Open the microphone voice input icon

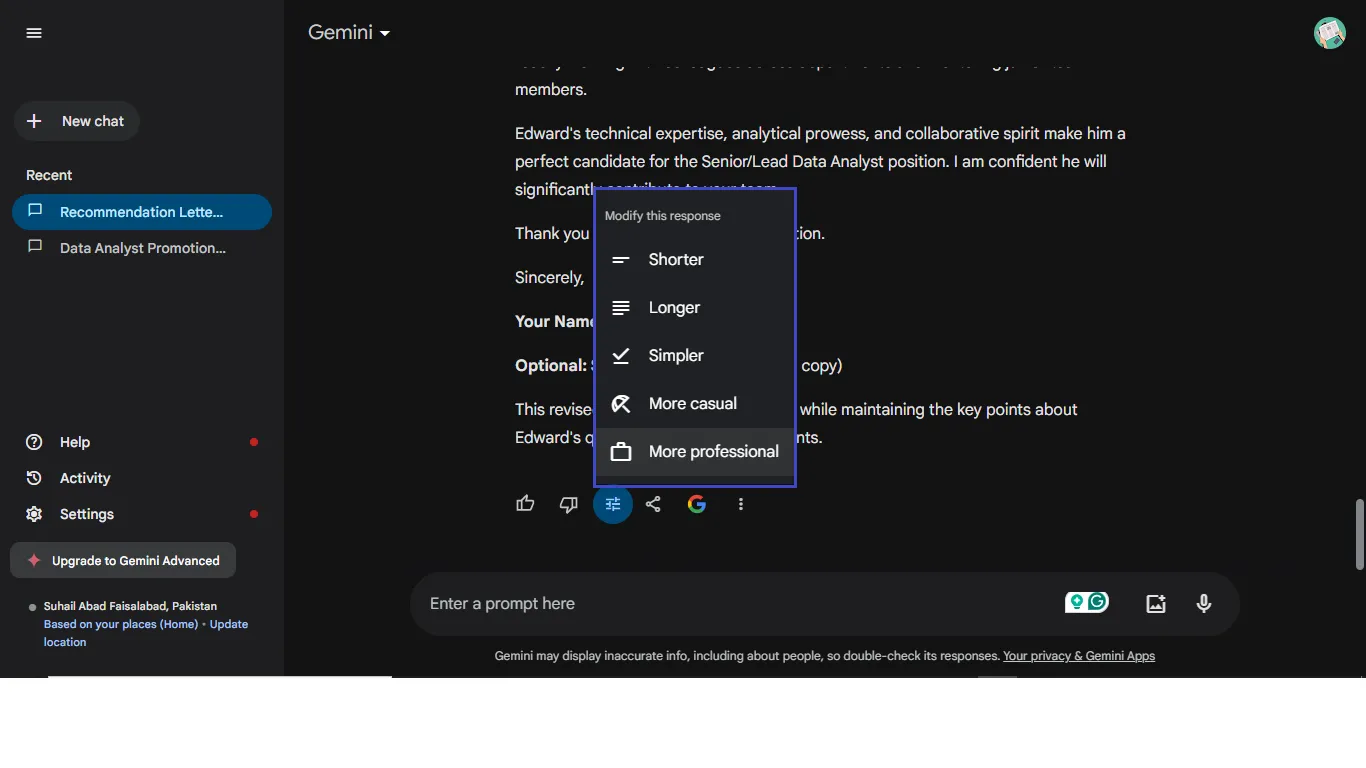[x=1203, y=603]
